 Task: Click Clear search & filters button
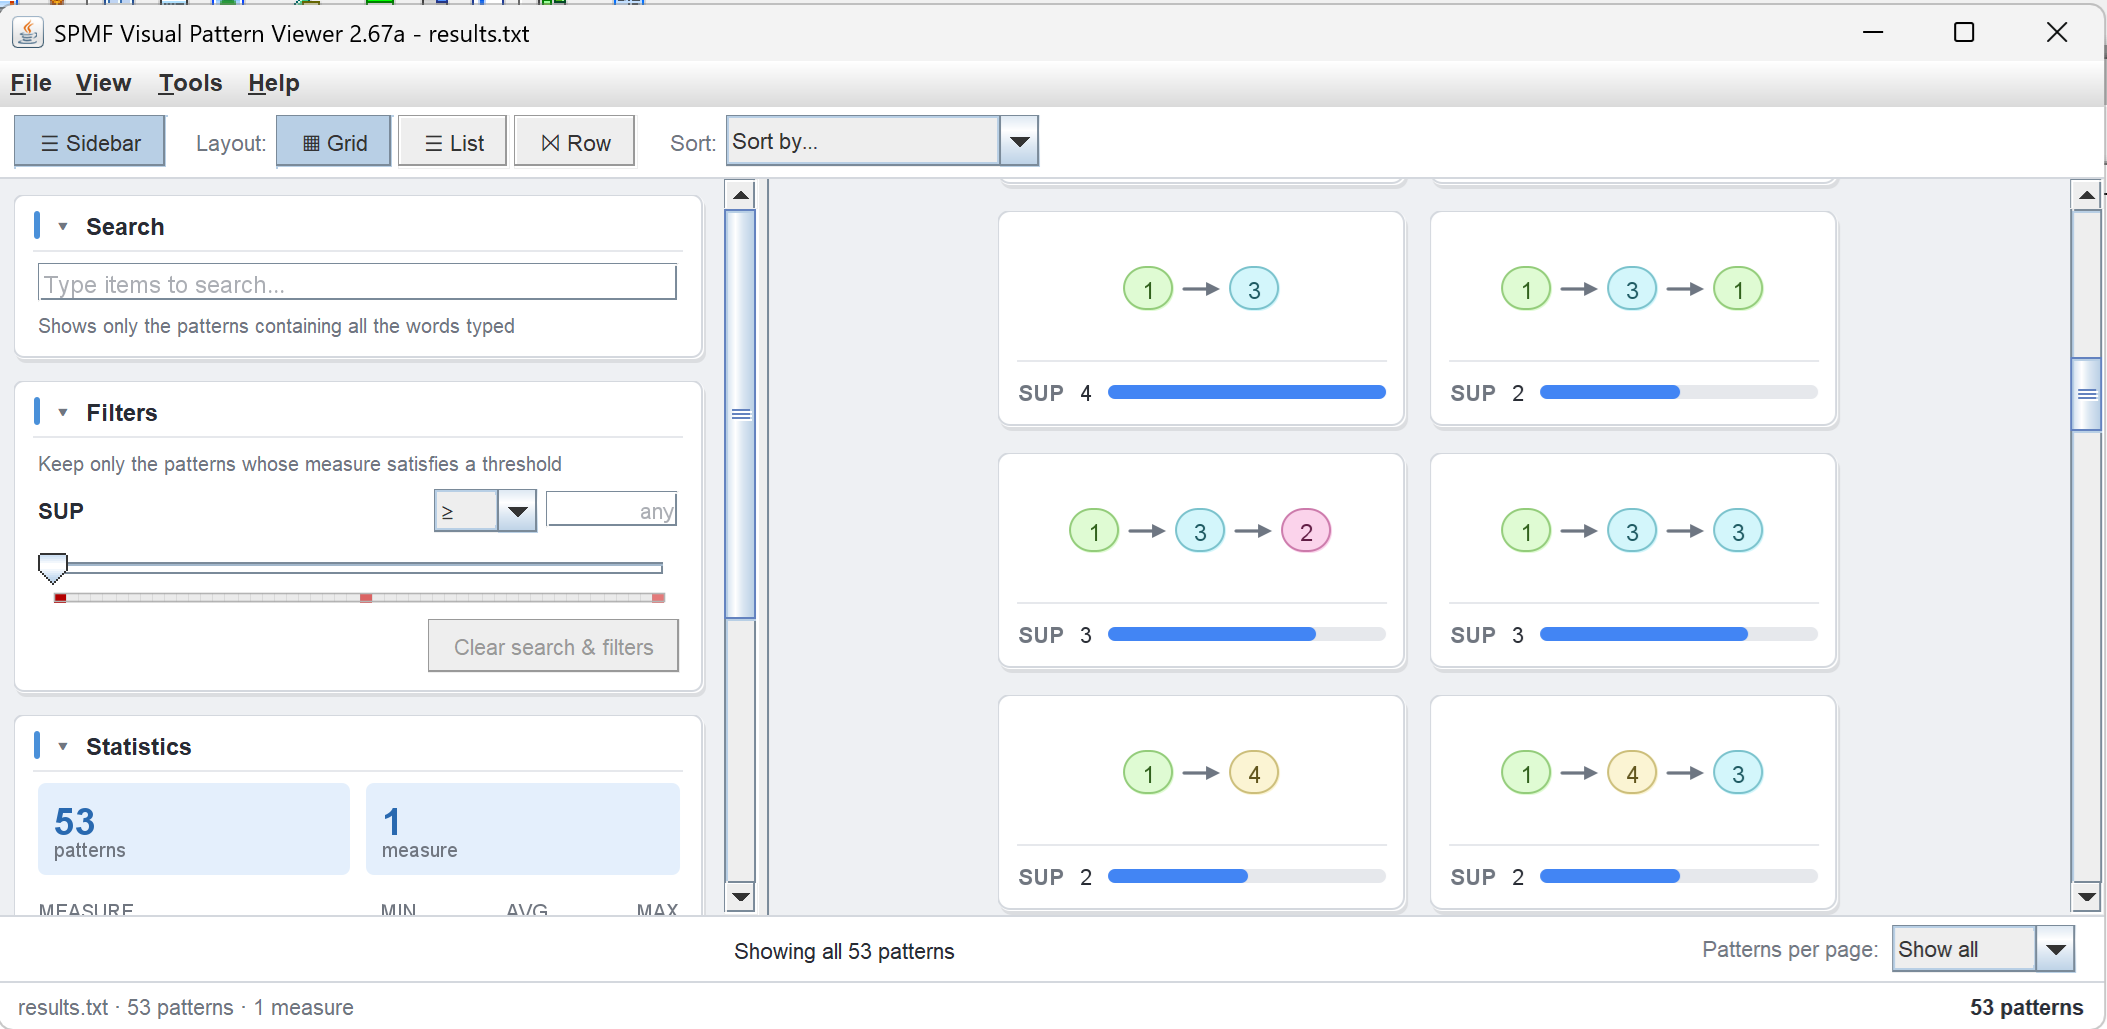553,646
